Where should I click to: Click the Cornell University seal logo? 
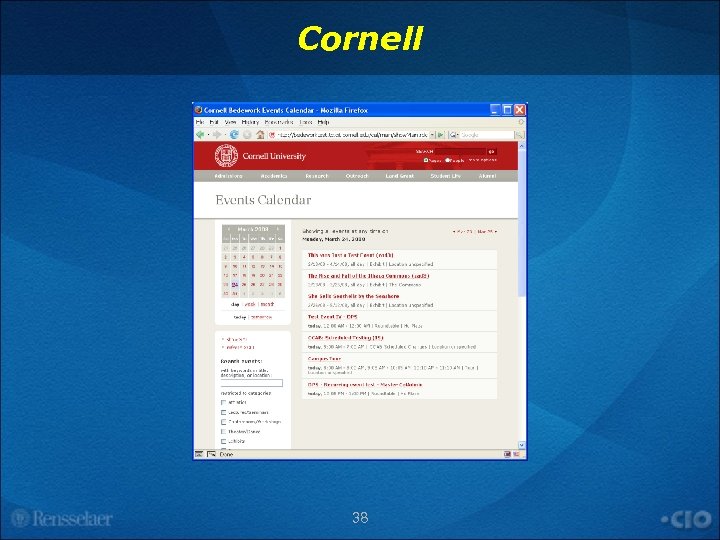pos(226,156)
